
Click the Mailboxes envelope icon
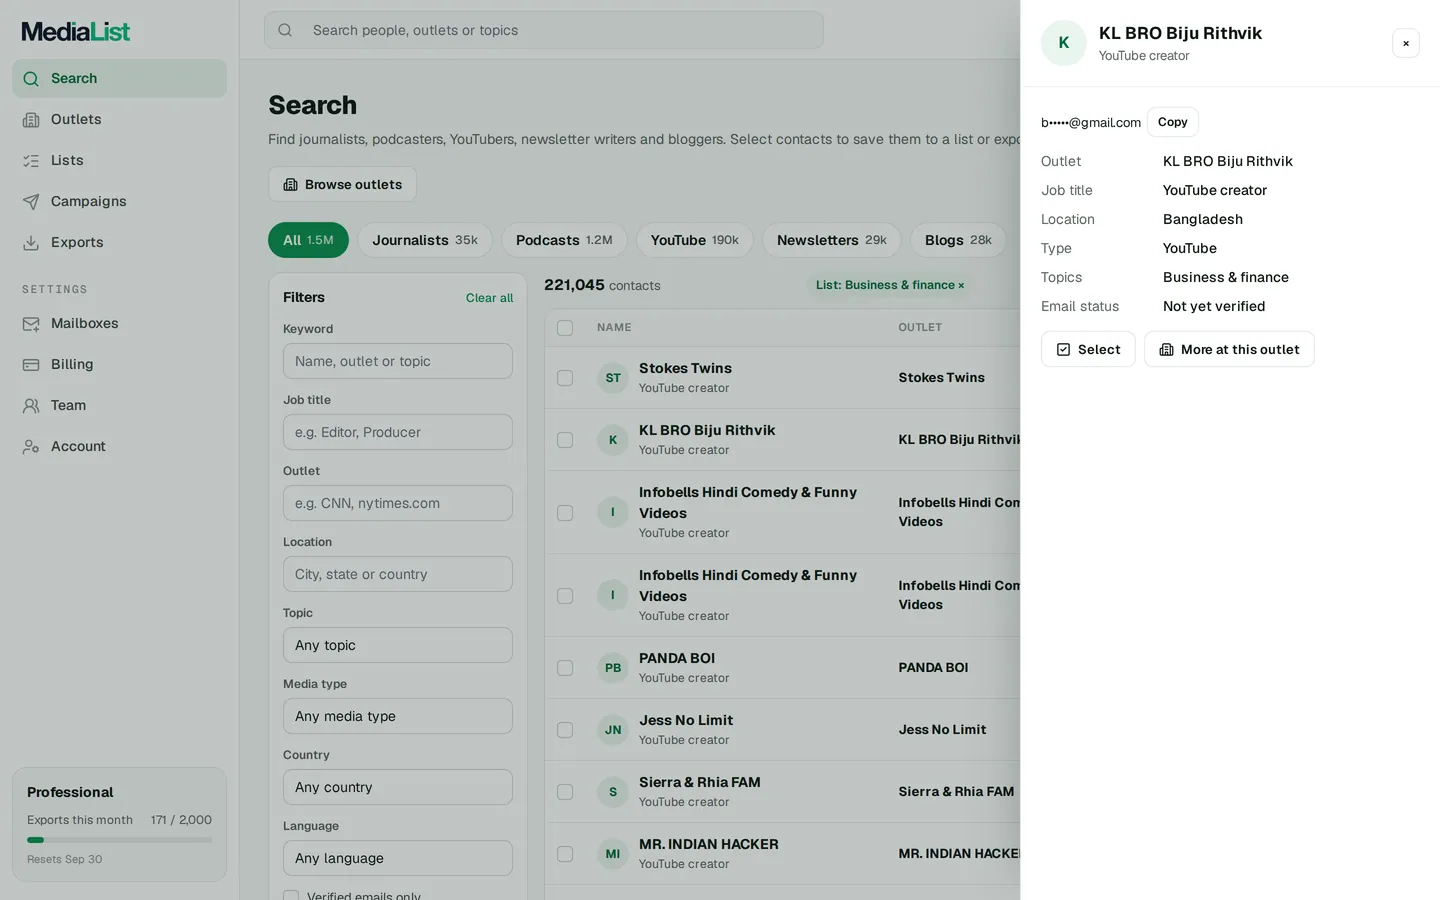31,324
